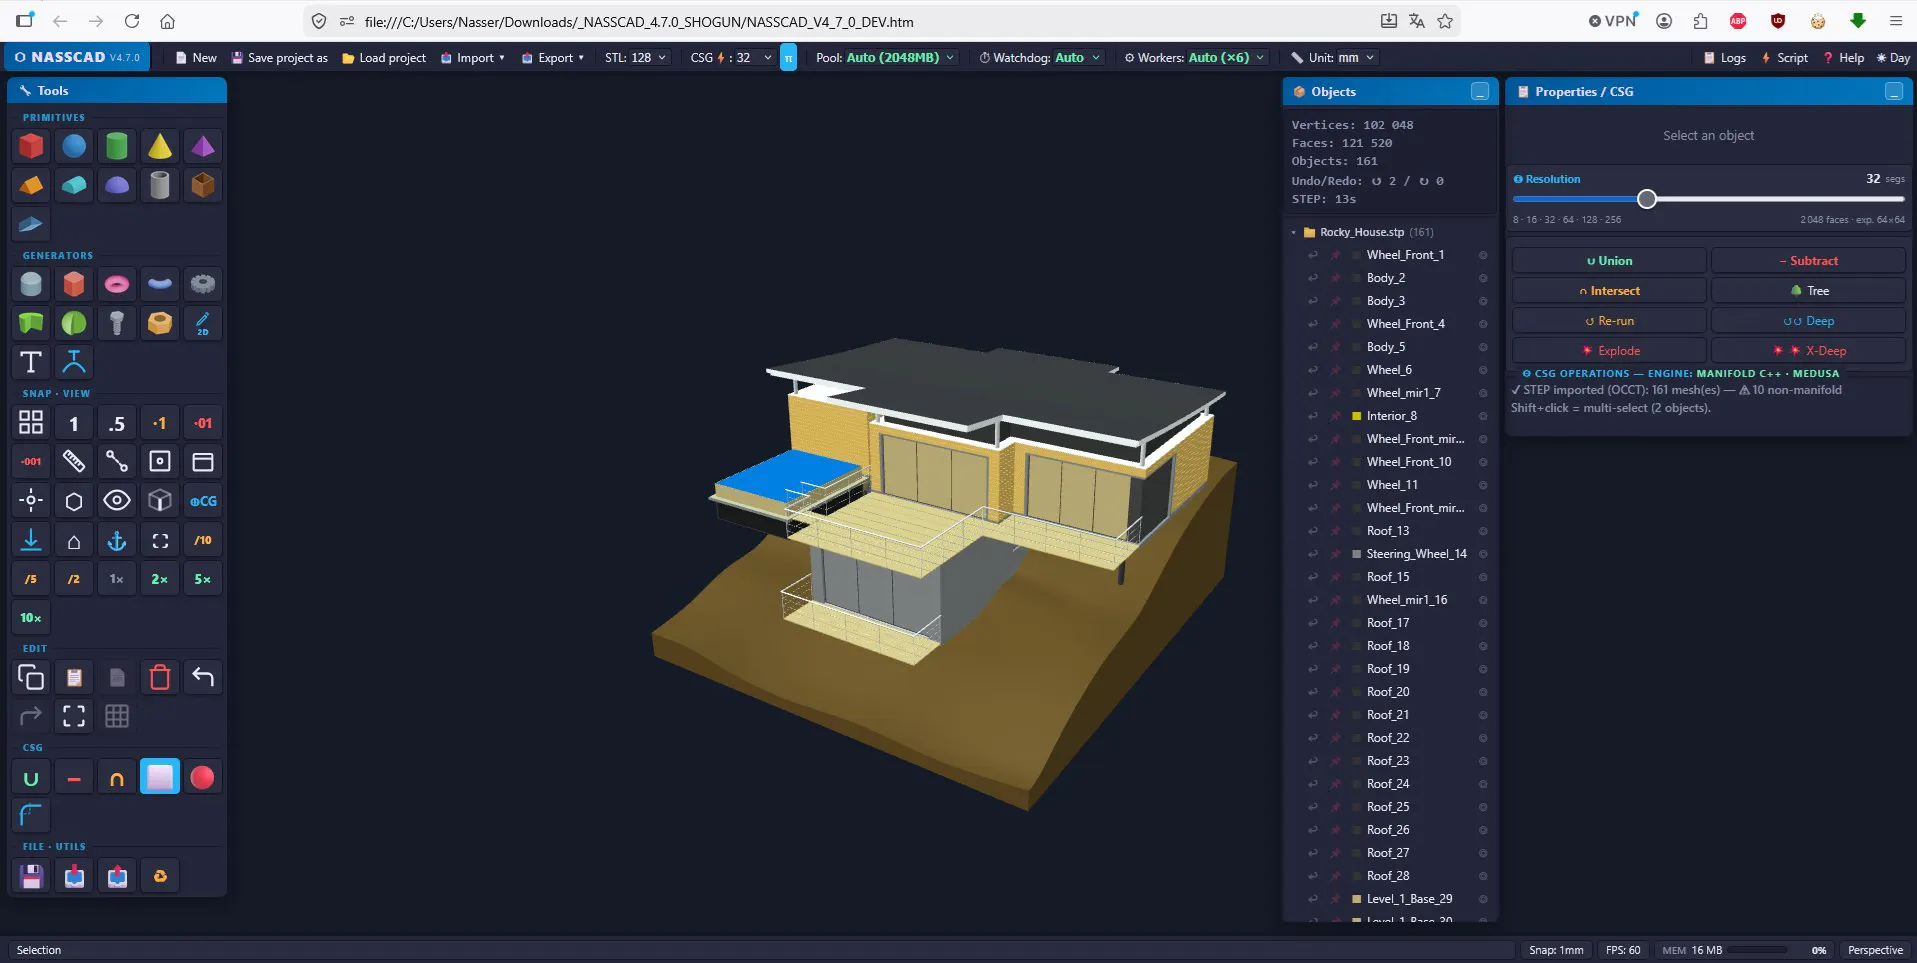Open the Export menu

553,58
